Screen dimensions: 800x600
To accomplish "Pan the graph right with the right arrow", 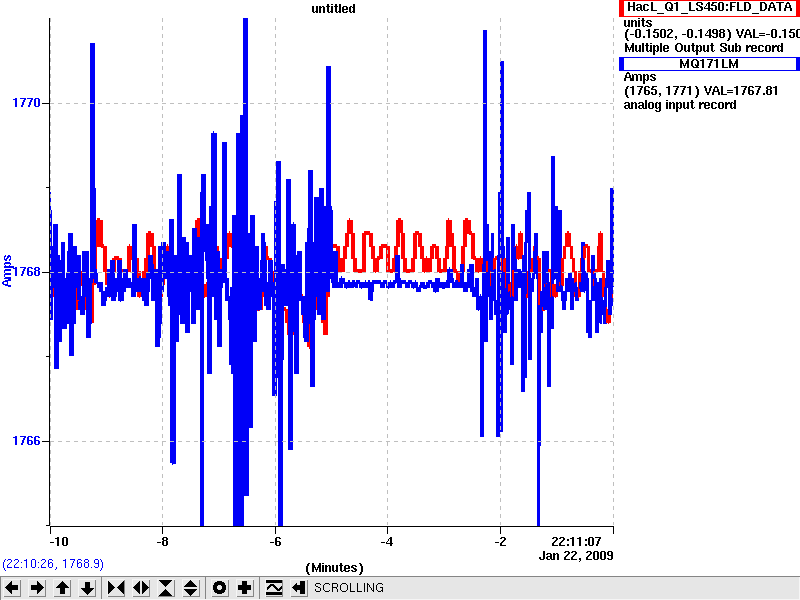I will (x=37, y=588).
